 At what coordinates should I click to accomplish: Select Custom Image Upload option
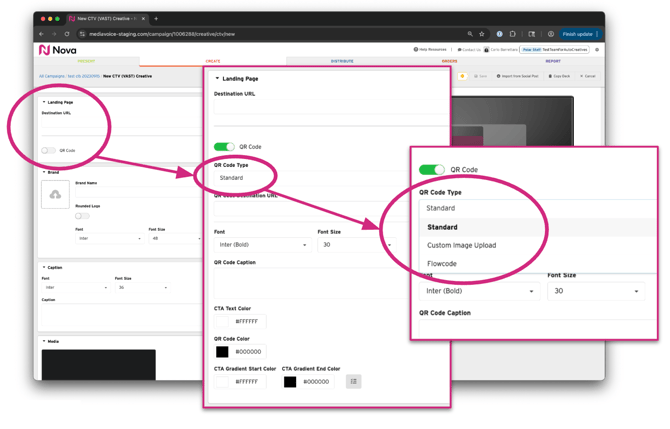tap(461, 245)
